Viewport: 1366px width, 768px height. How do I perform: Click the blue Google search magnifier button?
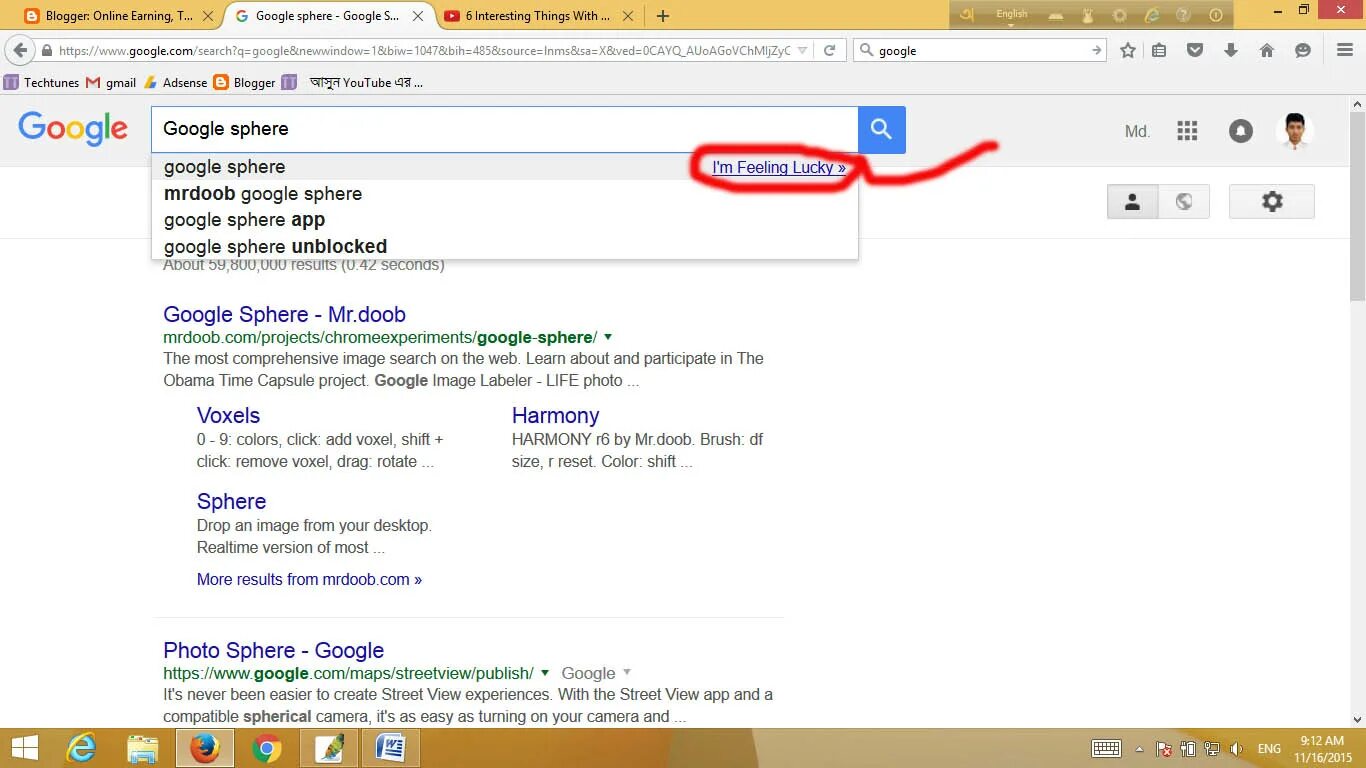pyautogui.click(x=881, y=129)
